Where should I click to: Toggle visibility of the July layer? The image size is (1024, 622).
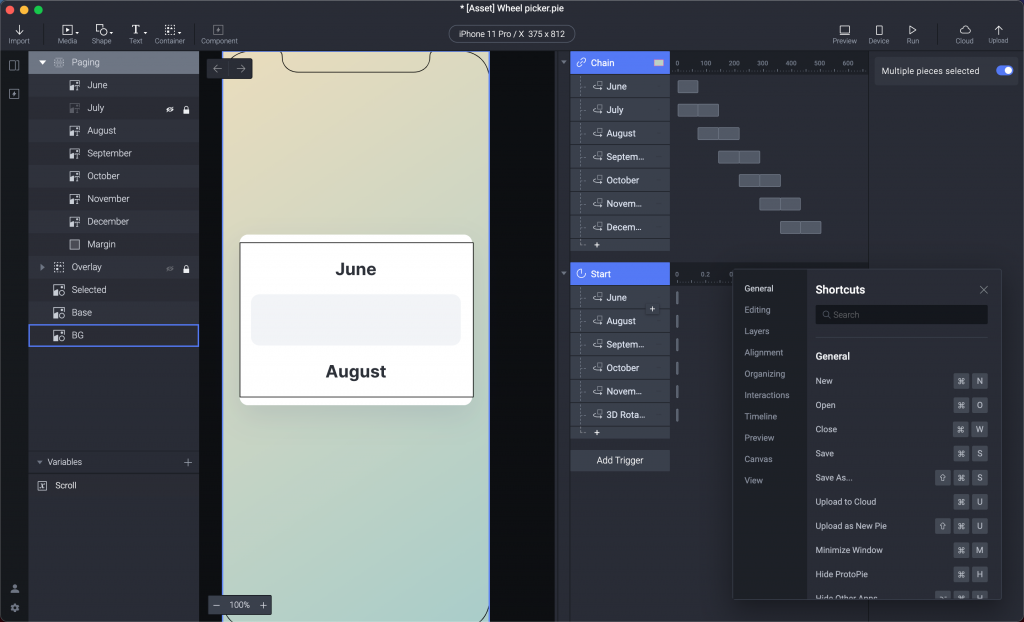[170, 109]
